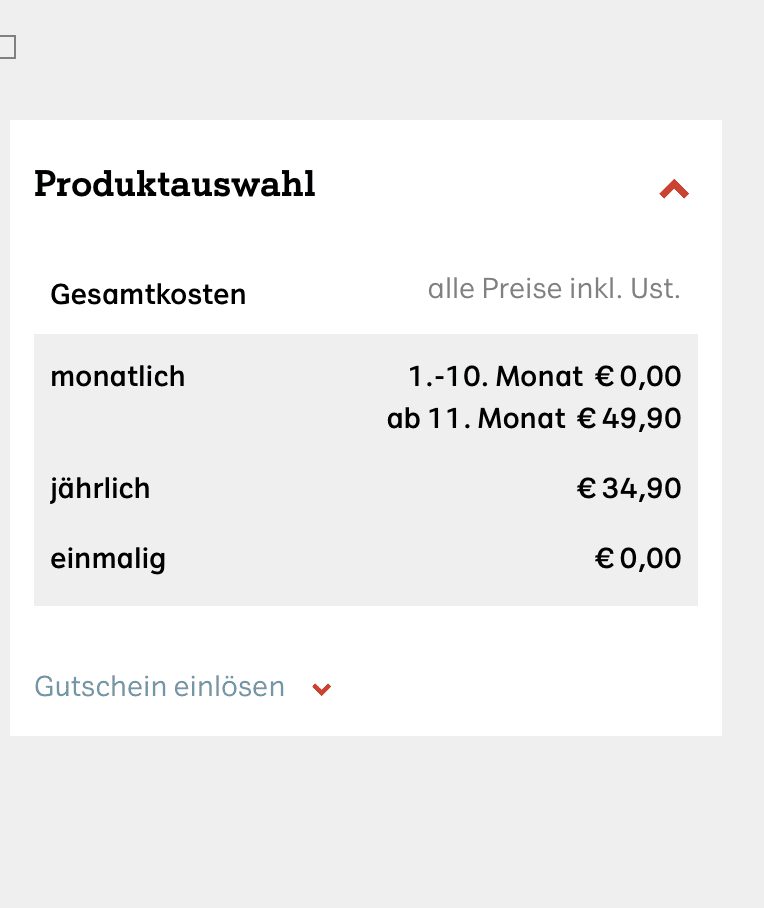Select the 34,90 yearly amount
Screen dimensions: 764x908
click(642, 489)
